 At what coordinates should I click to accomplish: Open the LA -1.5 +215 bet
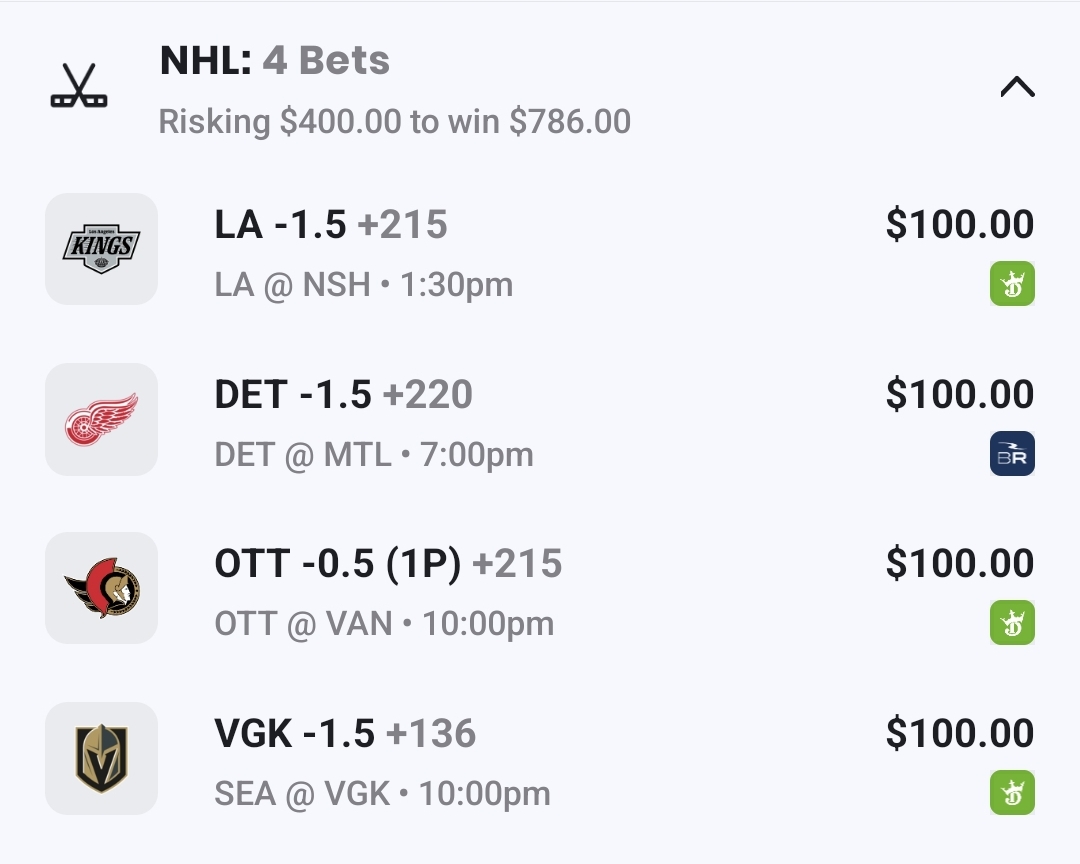tap(331, 225)
